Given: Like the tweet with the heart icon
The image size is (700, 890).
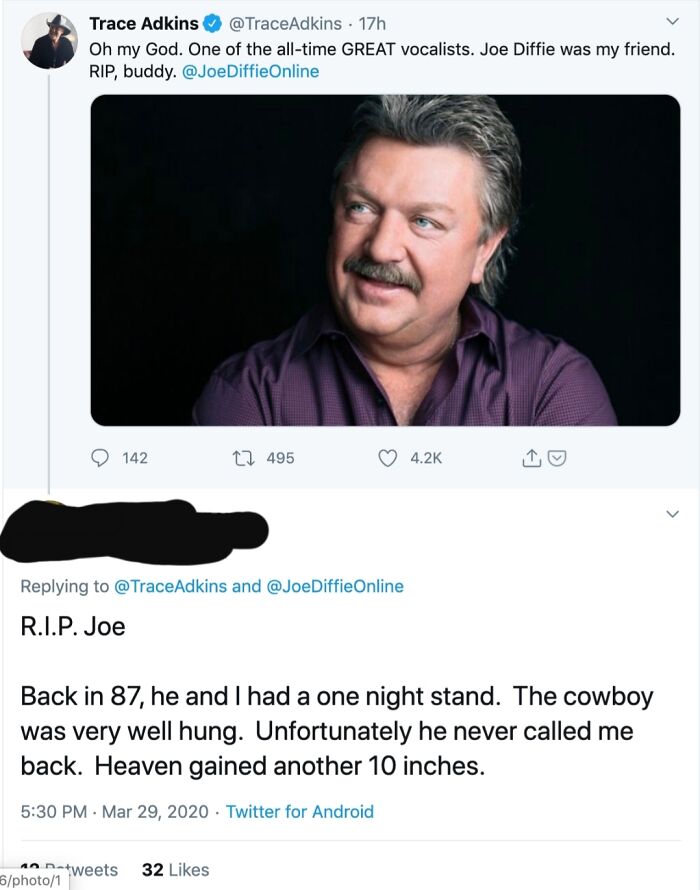Looking at the screenshot, I should coord(387,457).
